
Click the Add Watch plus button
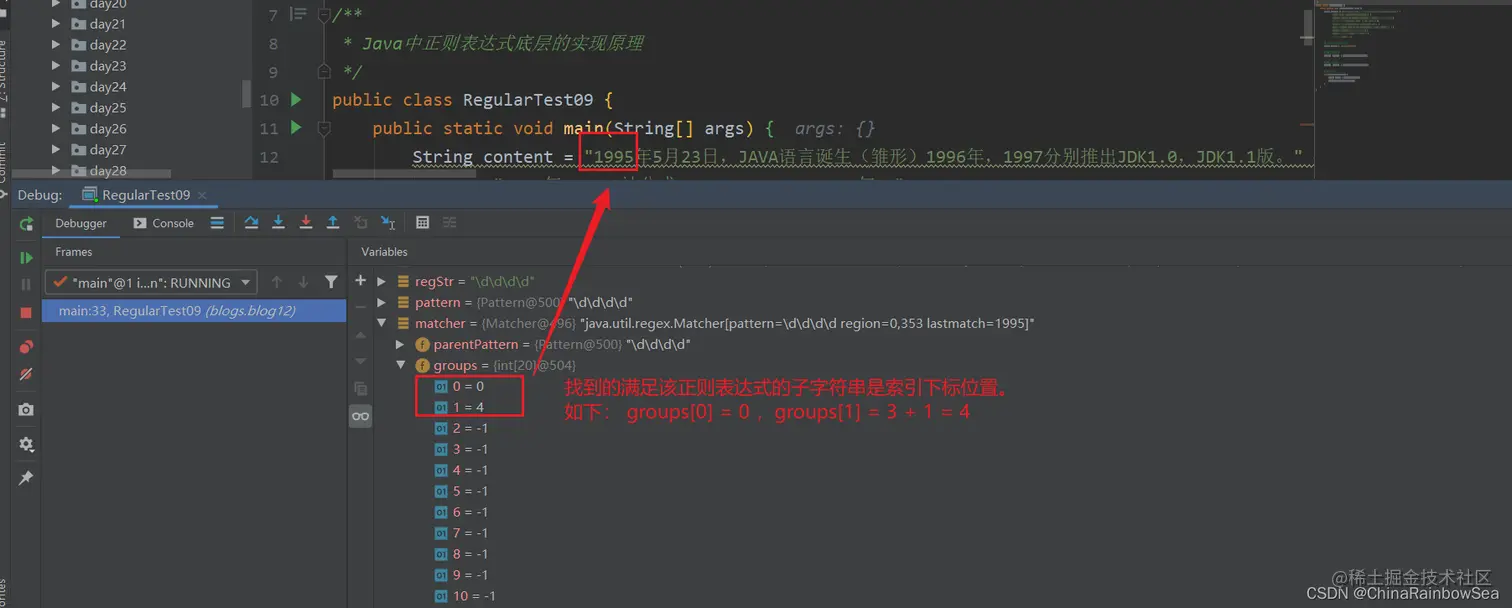[360, 281]
